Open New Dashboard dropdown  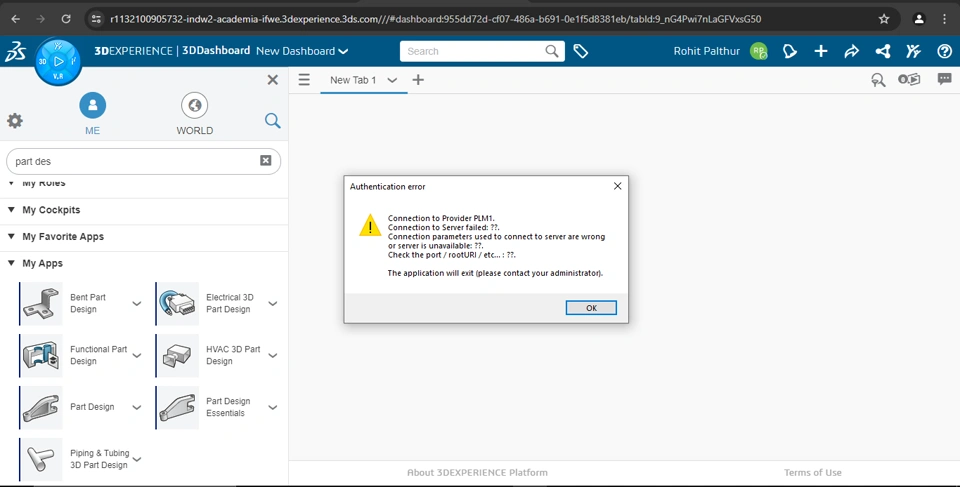tap(302, 51)
